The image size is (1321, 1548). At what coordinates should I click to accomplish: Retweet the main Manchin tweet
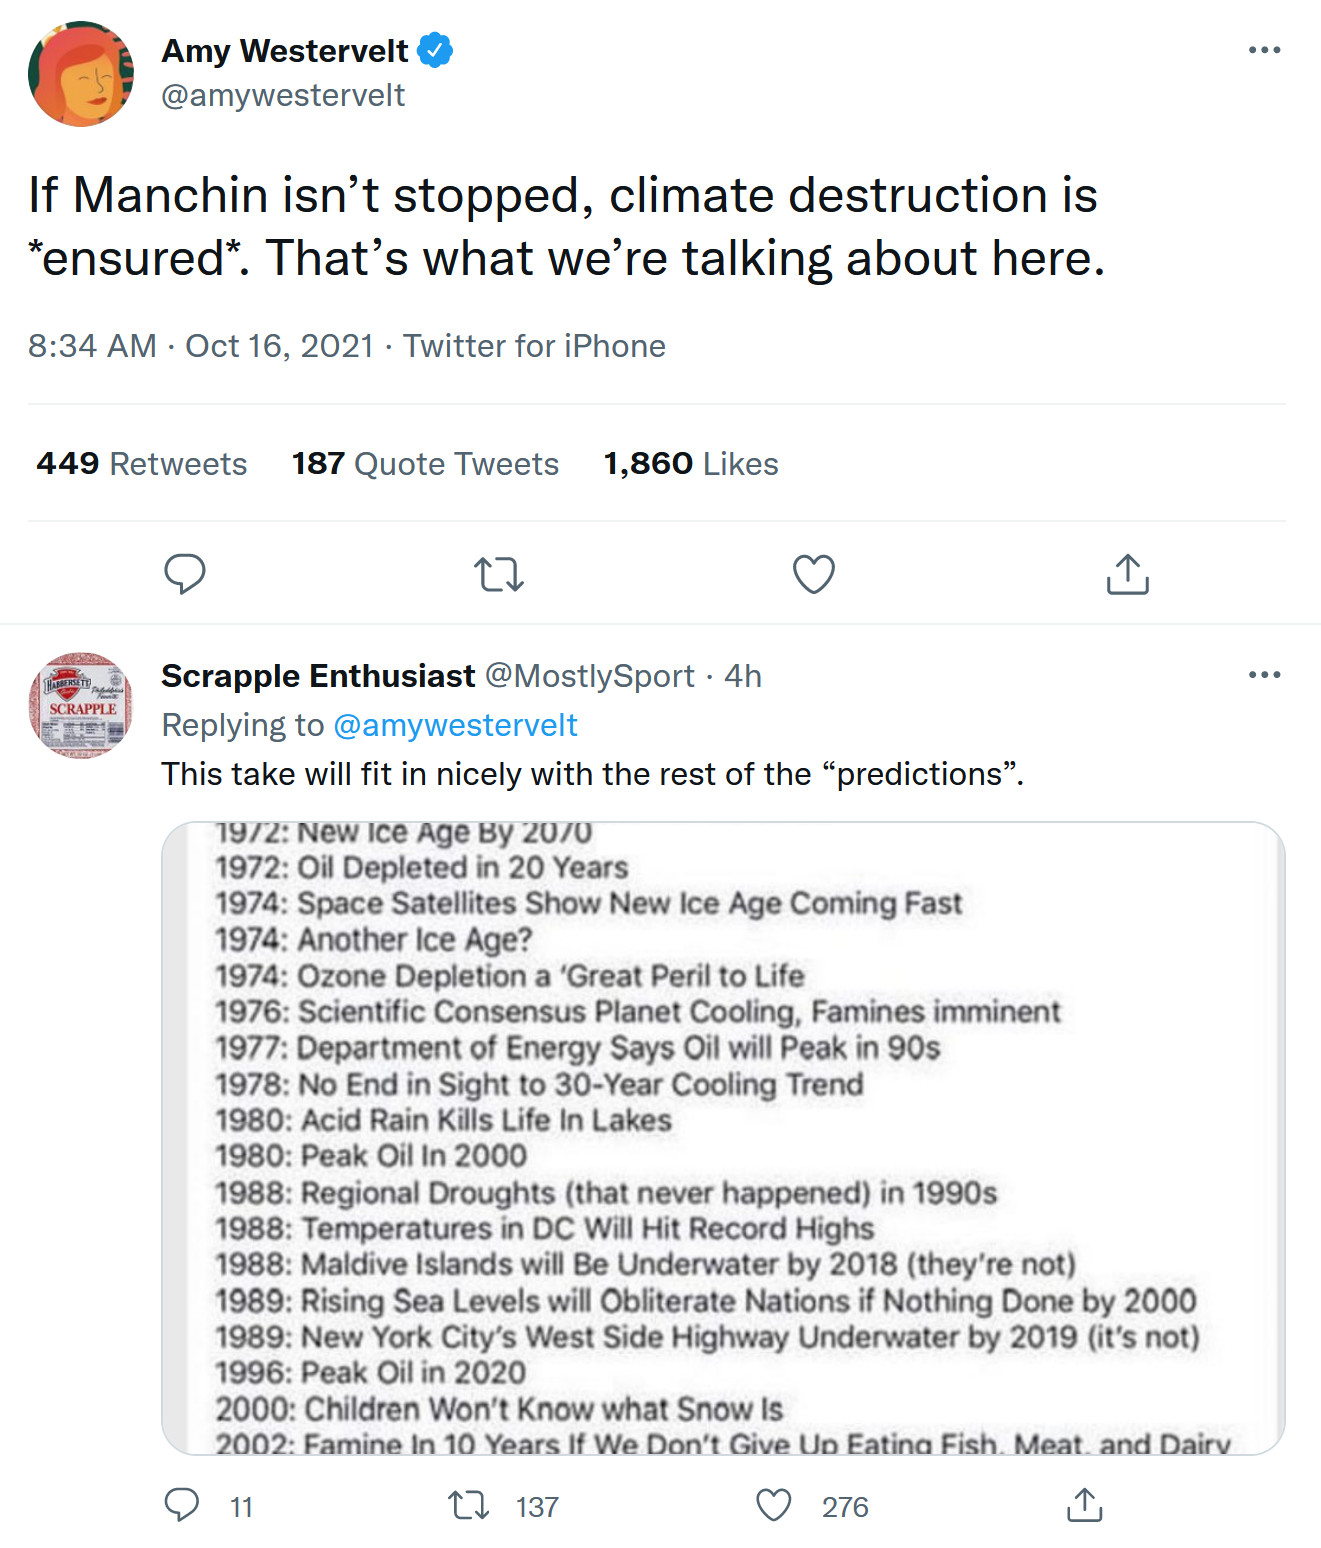pyautogui.click(x=498, y=574)
